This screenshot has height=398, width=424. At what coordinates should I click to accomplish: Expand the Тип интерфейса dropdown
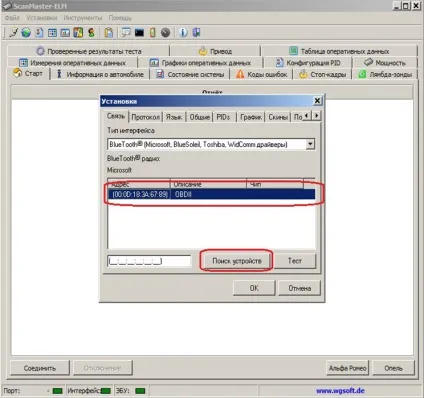click(310, 144)
